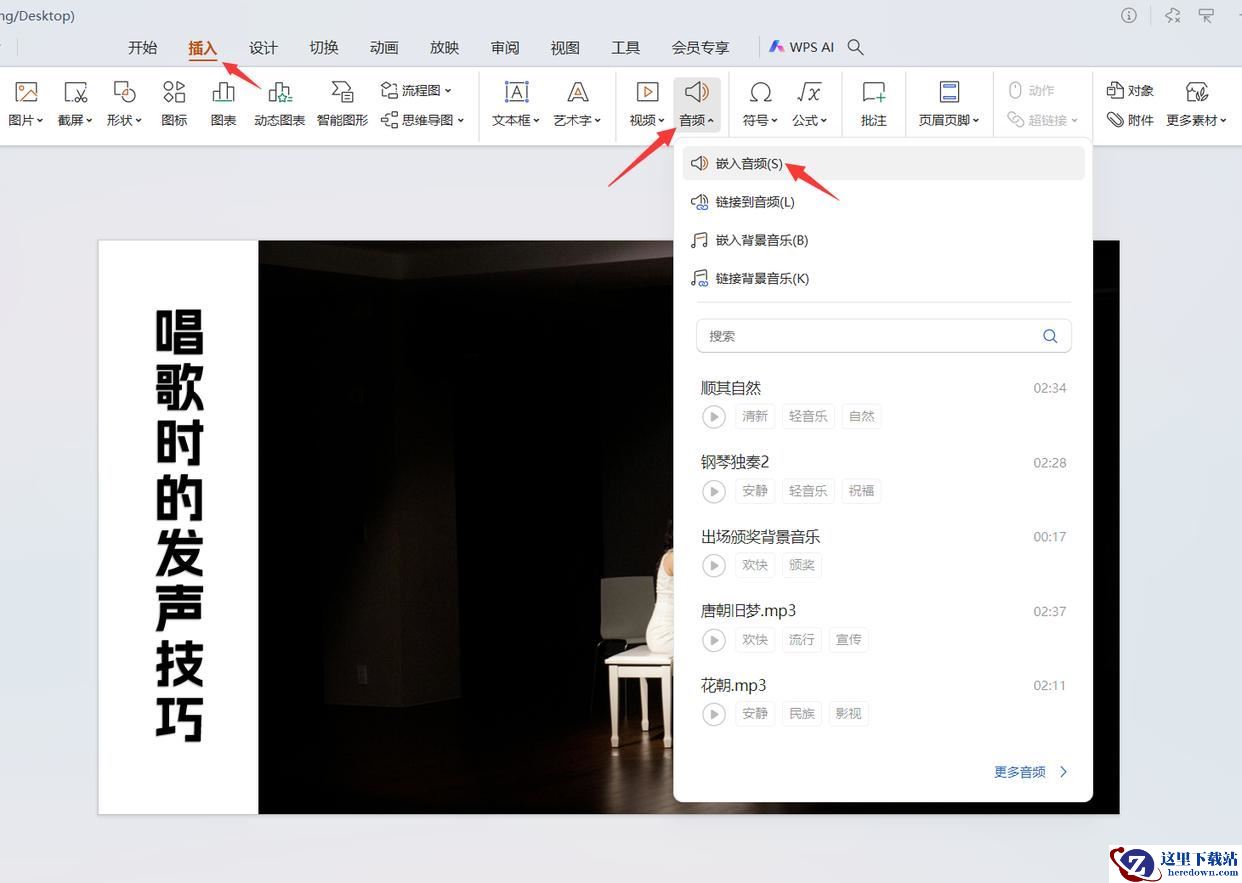Click the 民族 tag under 花朝.mp3
Image resolution: width=1242 pixels, height=883 pixels.
pyautogui.click(x=802, y=713)
